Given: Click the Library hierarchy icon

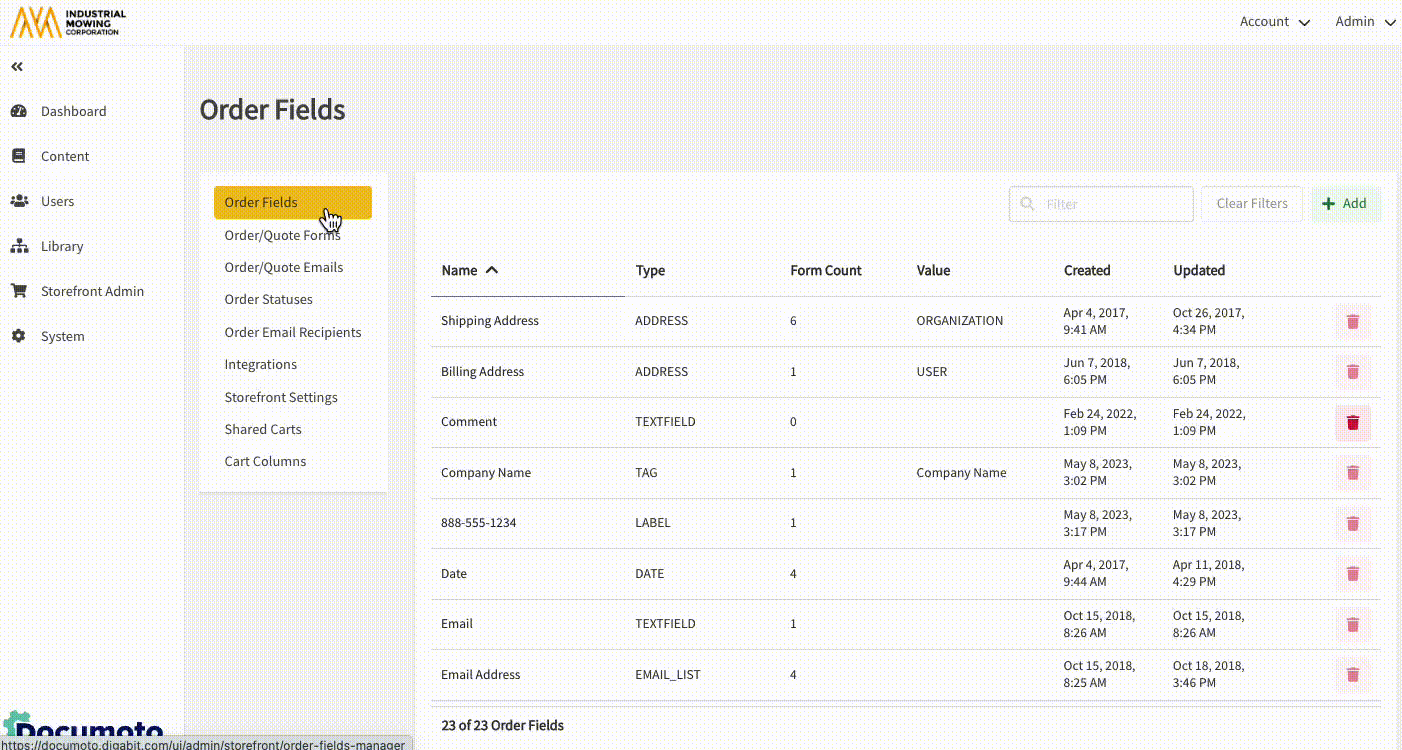Looking at the screenshot, I should click(x=18, y=246).
